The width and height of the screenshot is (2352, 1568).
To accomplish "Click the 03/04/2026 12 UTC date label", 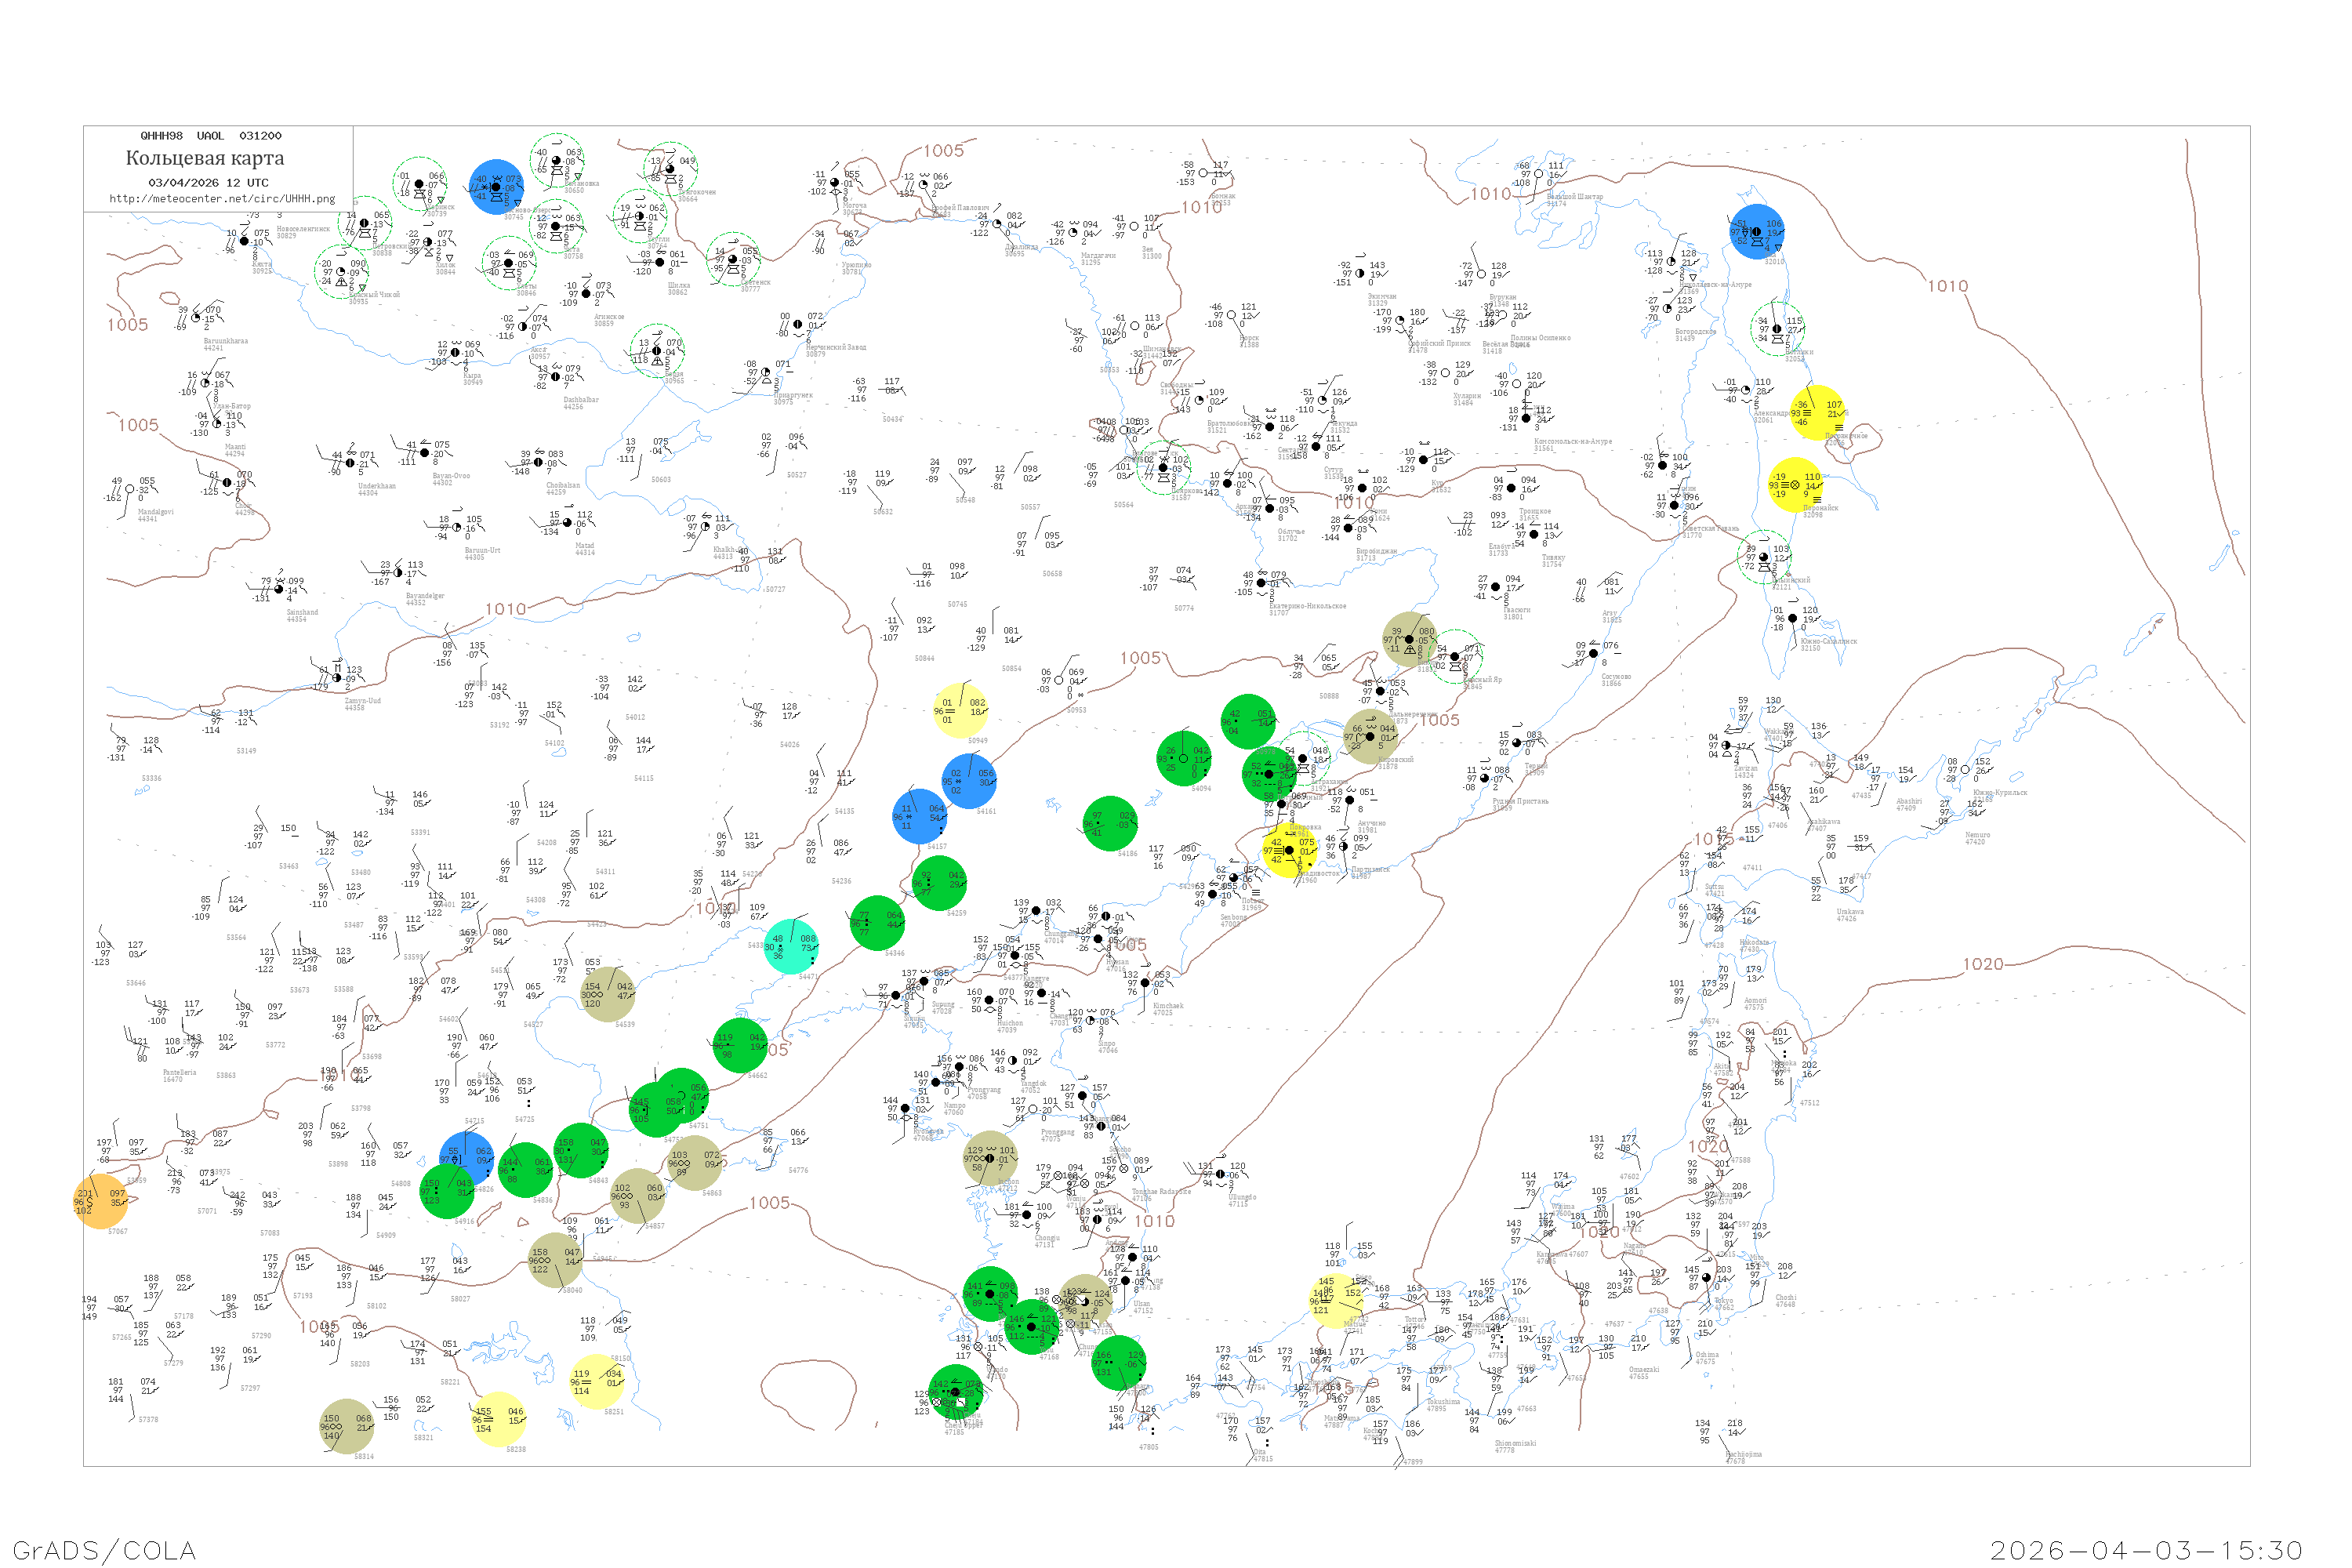I will click(208, 183).
